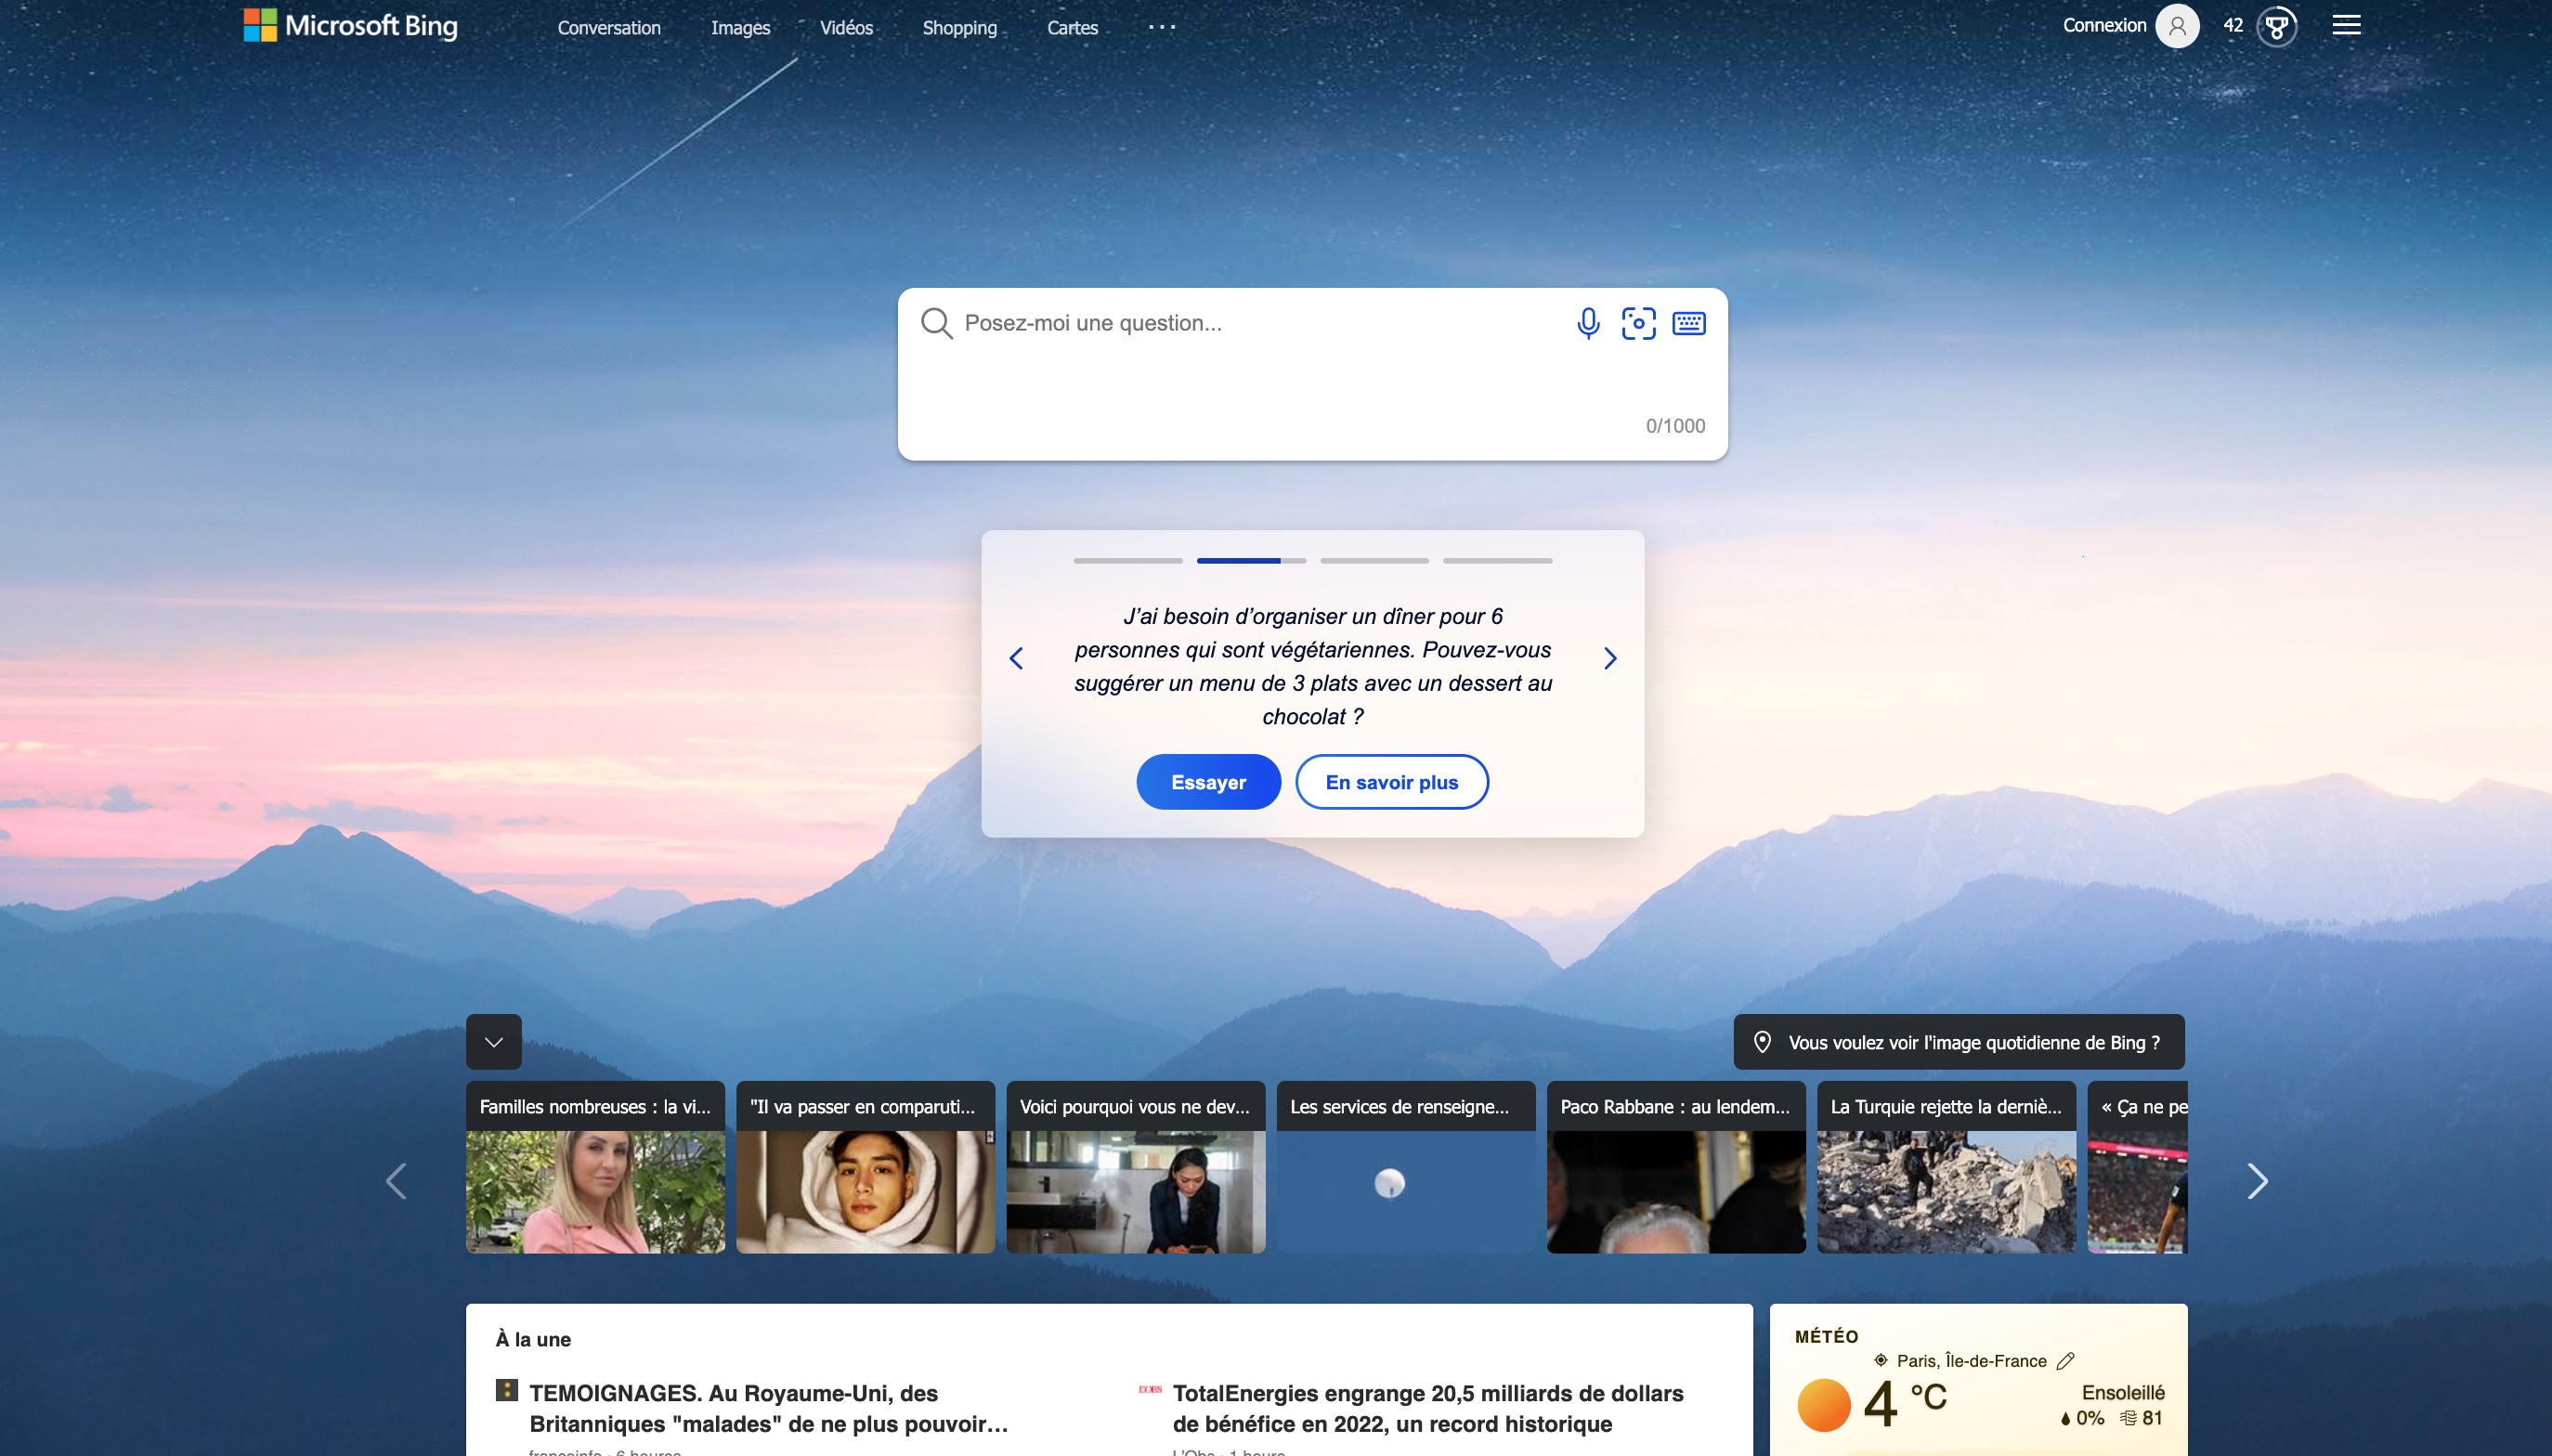Click right arrow to scroll news articles

2258,1179
